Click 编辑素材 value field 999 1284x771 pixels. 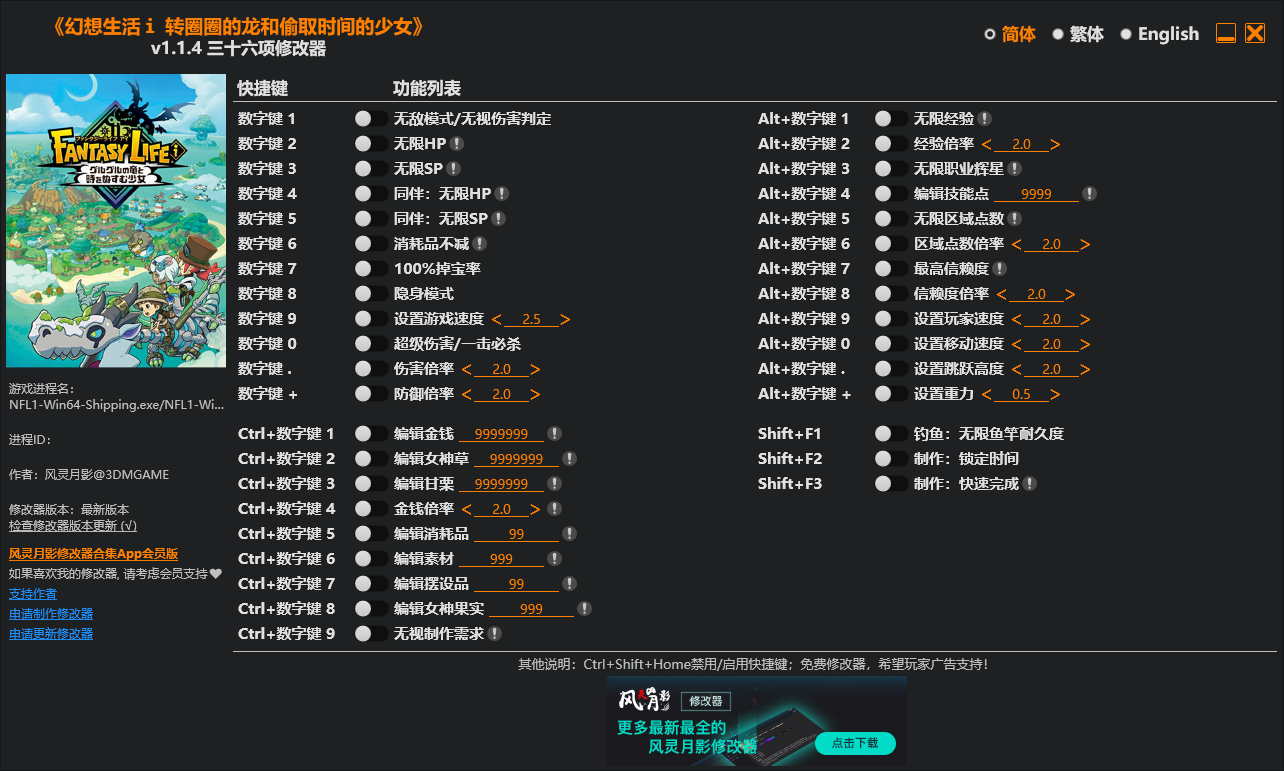(502, 559)
